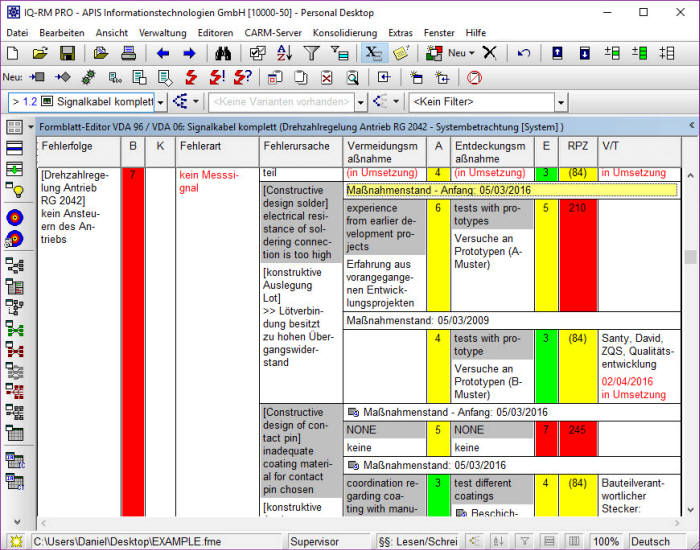Click the upper target bullseye sidebar icon

pyautogui.click(x=15, y=217)
